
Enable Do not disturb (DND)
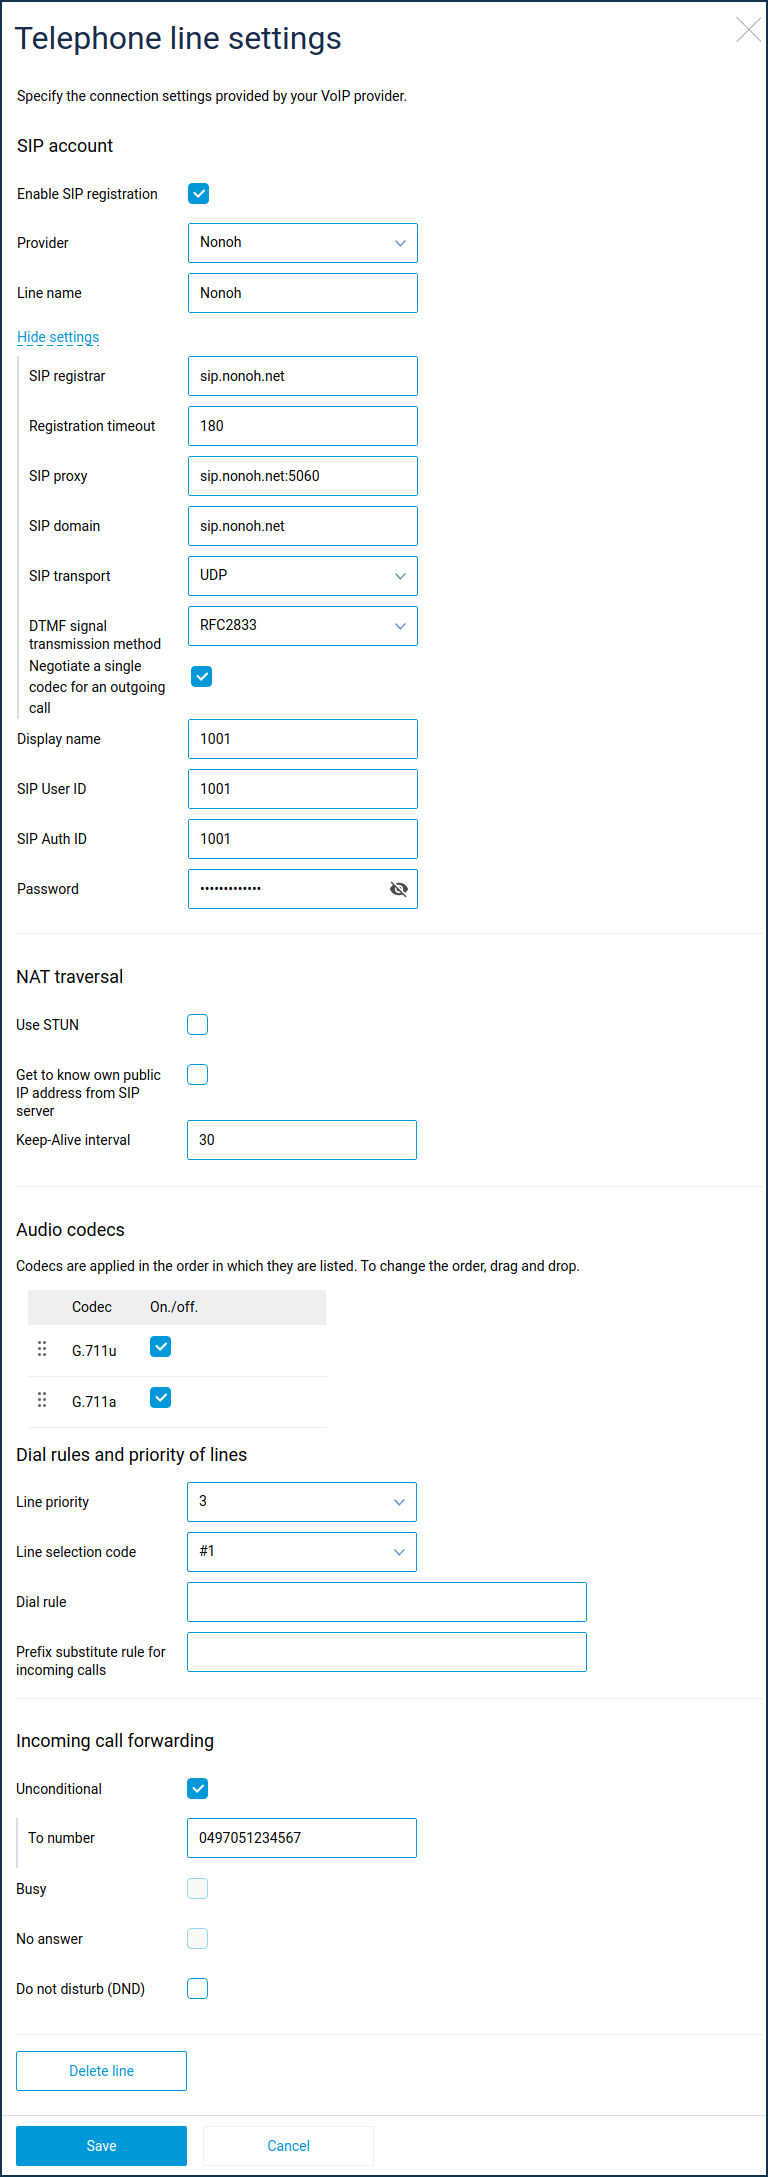[198, 1989]
